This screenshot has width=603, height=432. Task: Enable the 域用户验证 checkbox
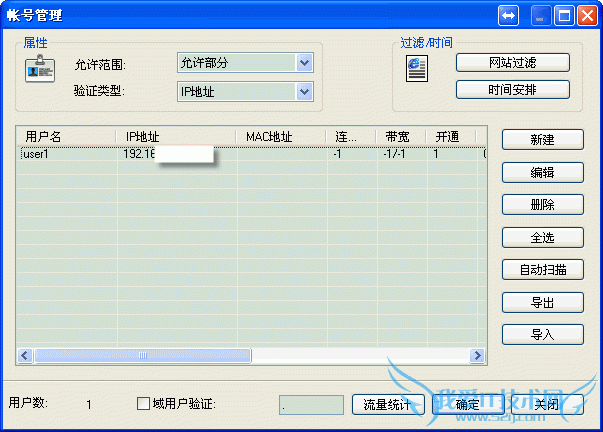[143, 403]
